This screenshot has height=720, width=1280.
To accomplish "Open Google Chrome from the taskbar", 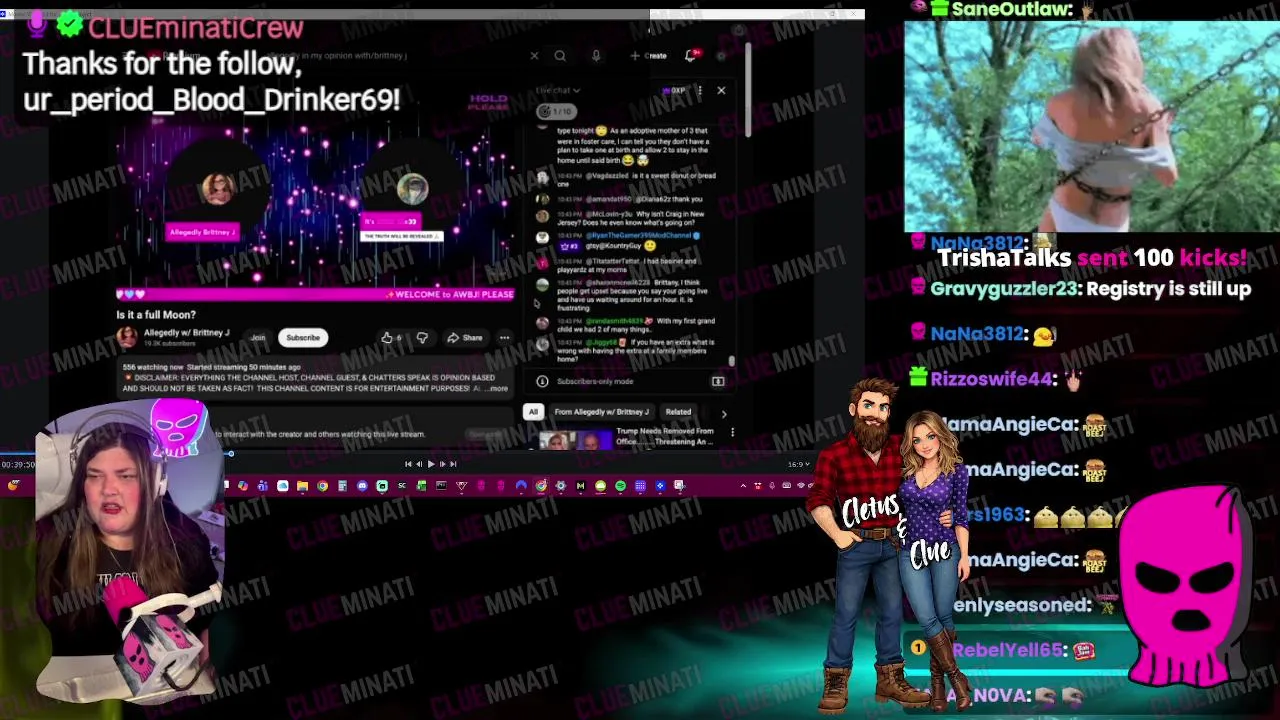I will point(322,486).
